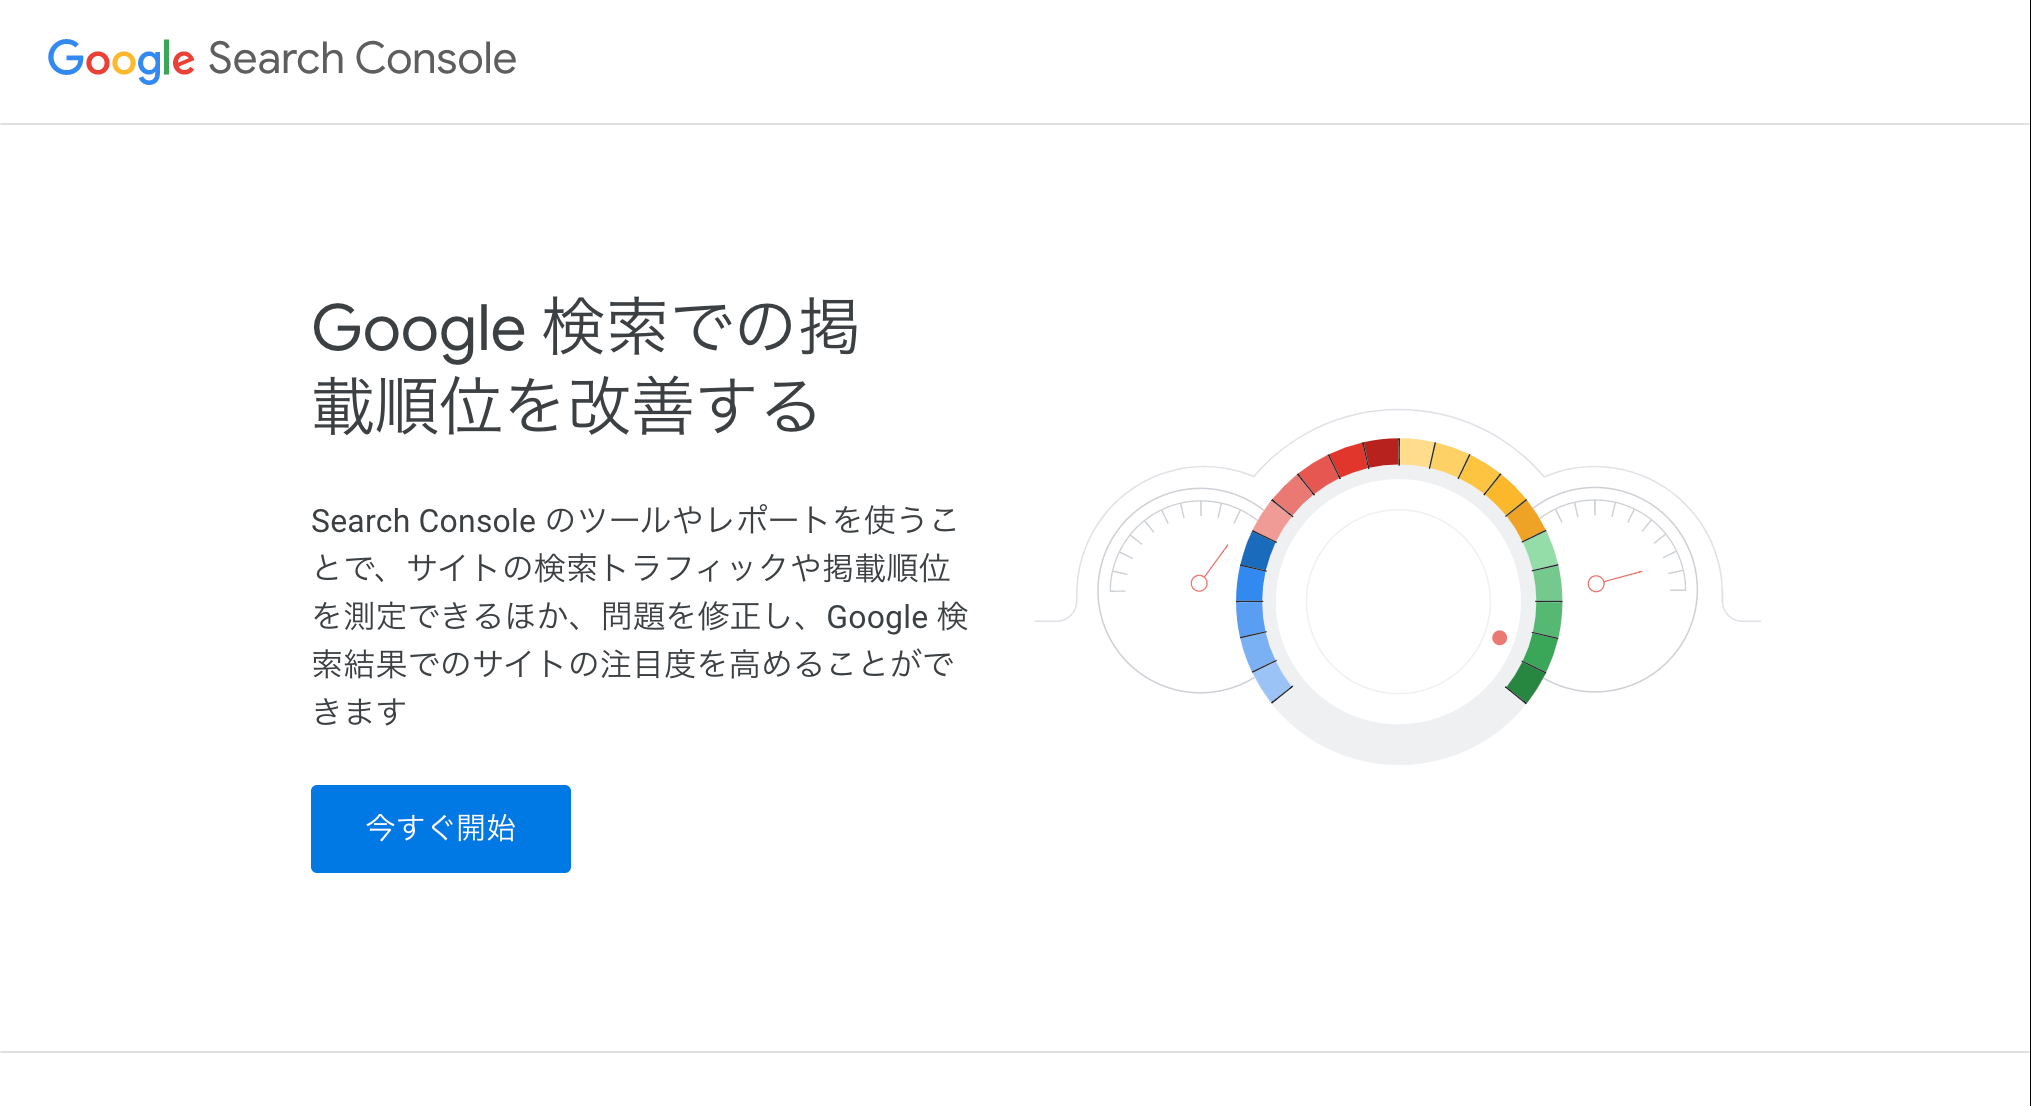Click the red dot on central dial
Image resolution: width=2031 pixels, height=1106 pixels.
pyautogui.click(x=1499, y=638)
